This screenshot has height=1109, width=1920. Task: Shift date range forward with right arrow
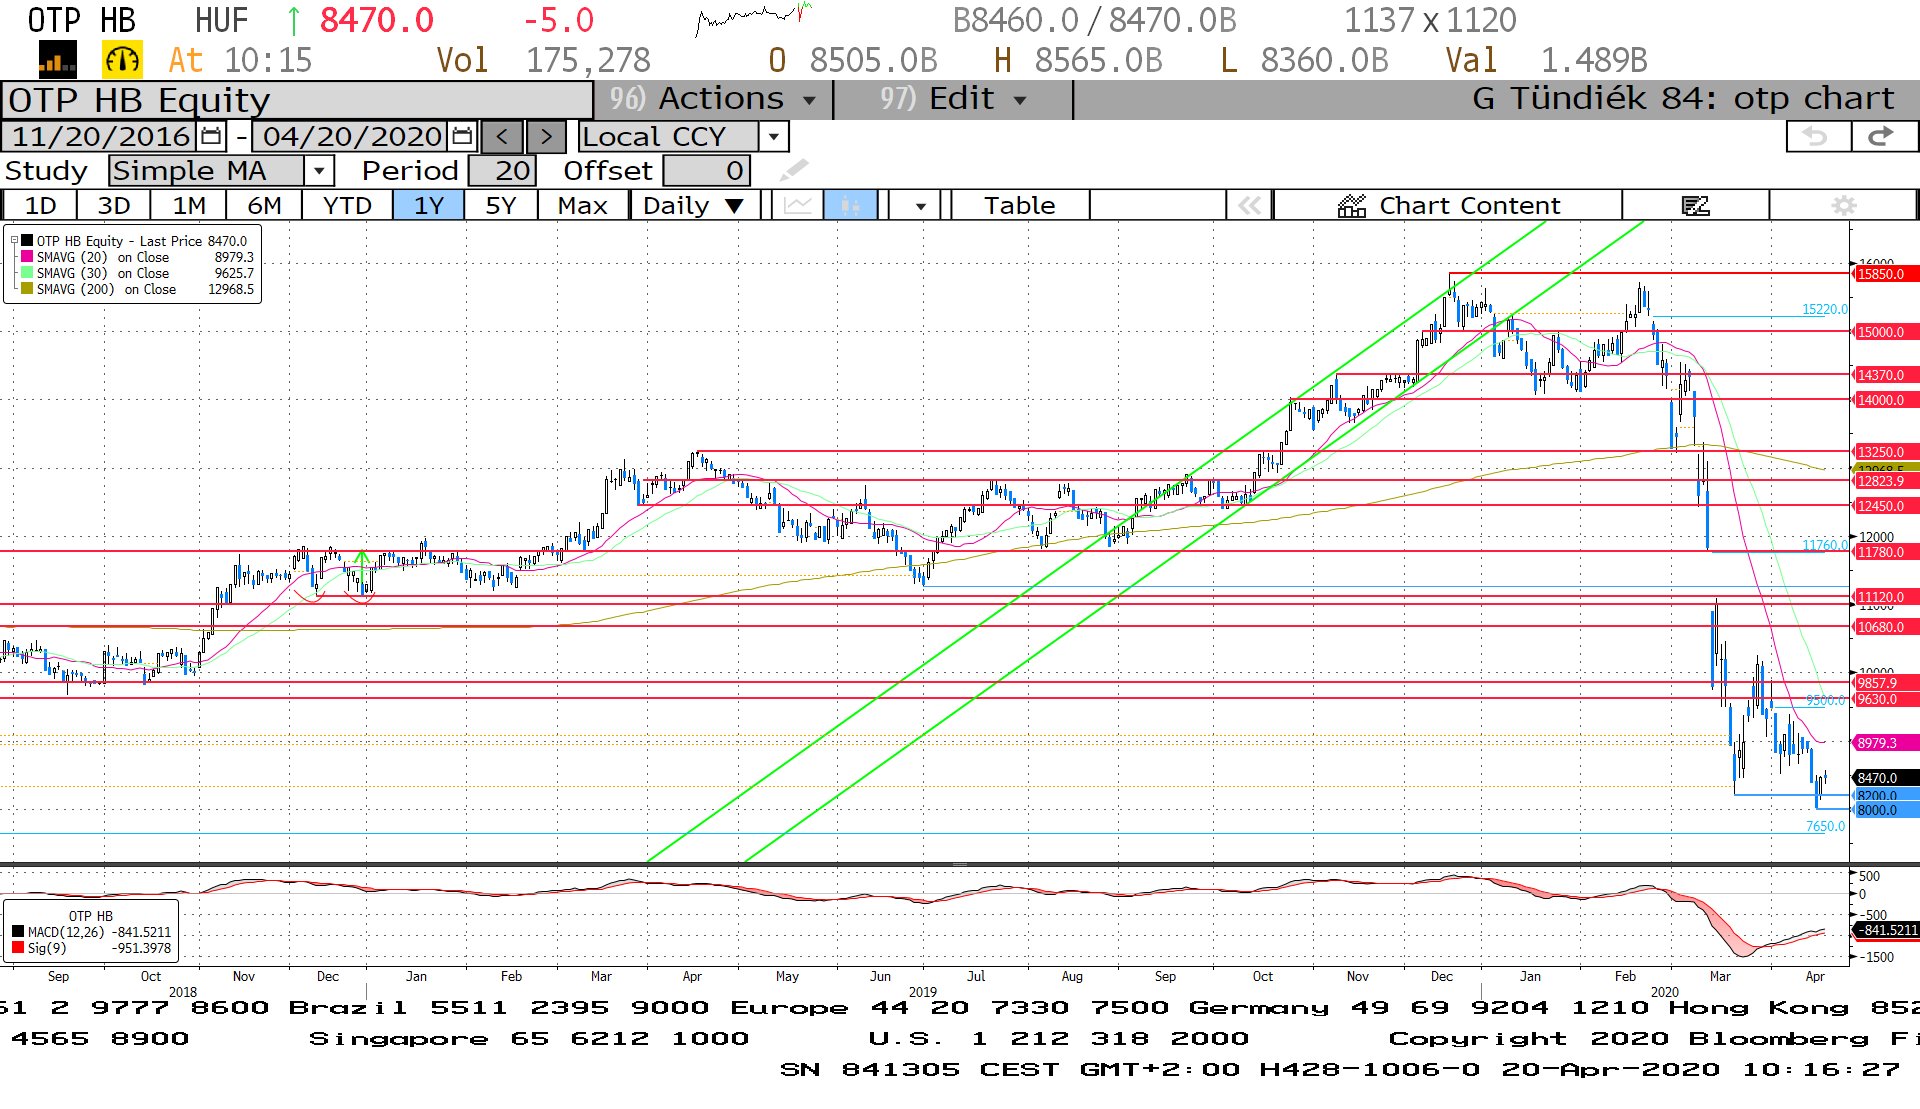pos(546,136)
